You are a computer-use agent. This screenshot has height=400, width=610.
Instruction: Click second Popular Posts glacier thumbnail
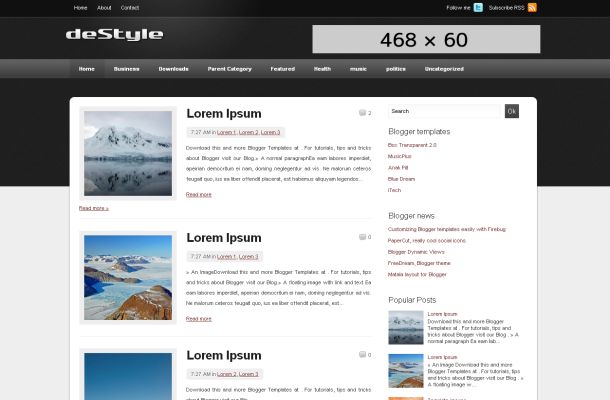click(x=406, y=370)
